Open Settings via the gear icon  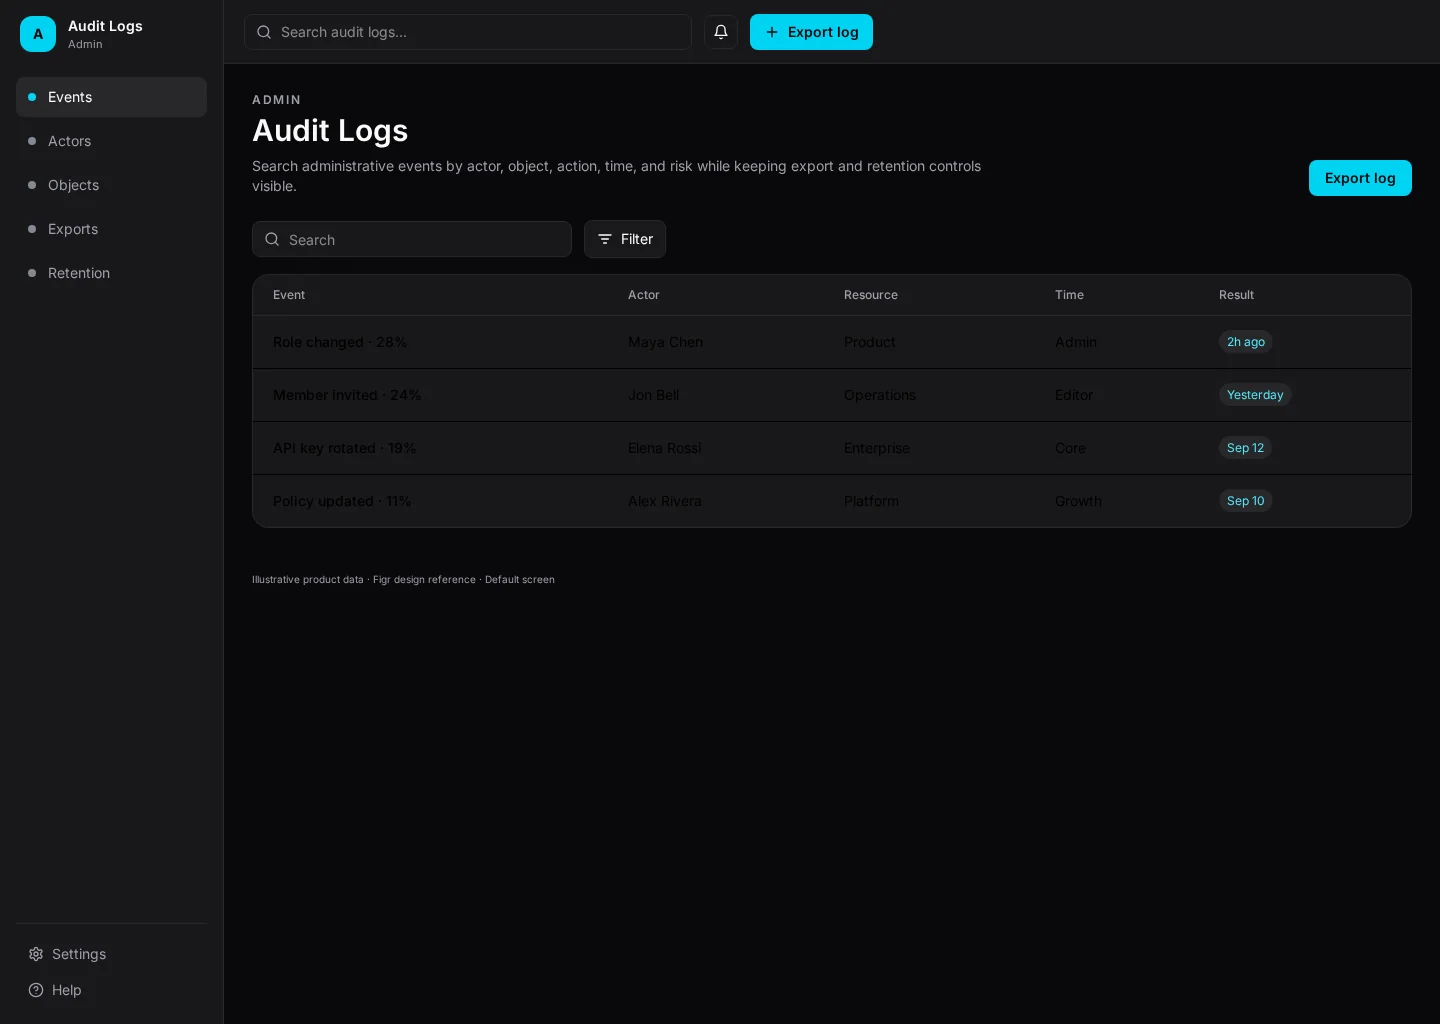36,954
